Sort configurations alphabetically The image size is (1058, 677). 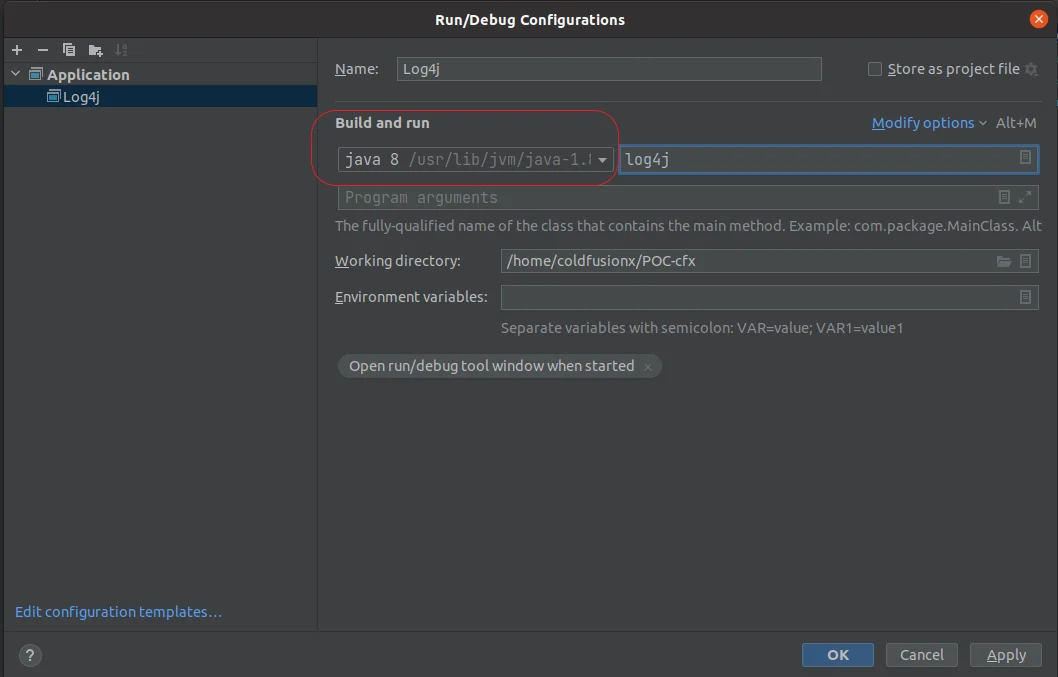tap(121, 50)
